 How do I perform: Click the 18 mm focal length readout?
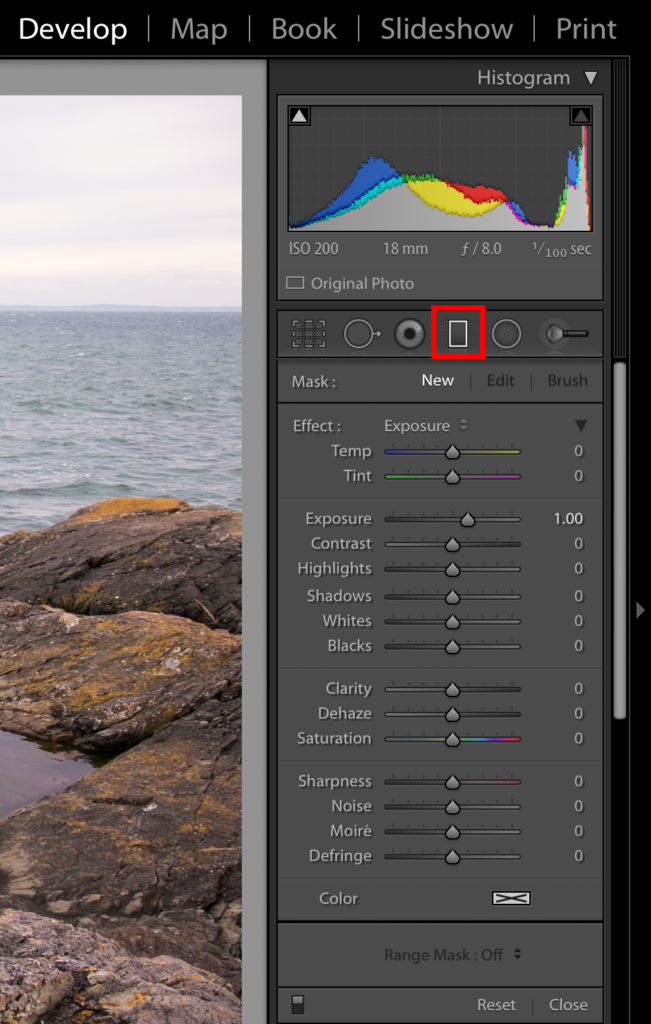405,249
